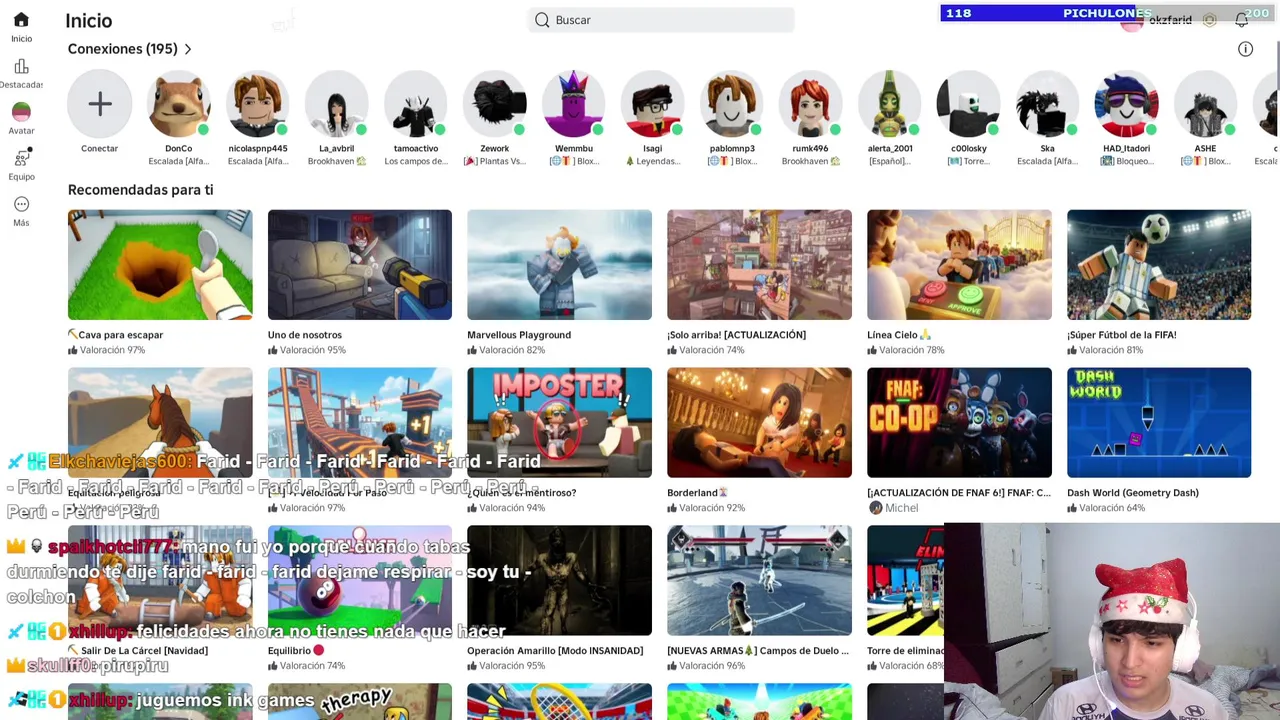Open the Más three-dots sidebar icon
The width and height of the screenshot is (1280, 720).
tap(21, 204)
